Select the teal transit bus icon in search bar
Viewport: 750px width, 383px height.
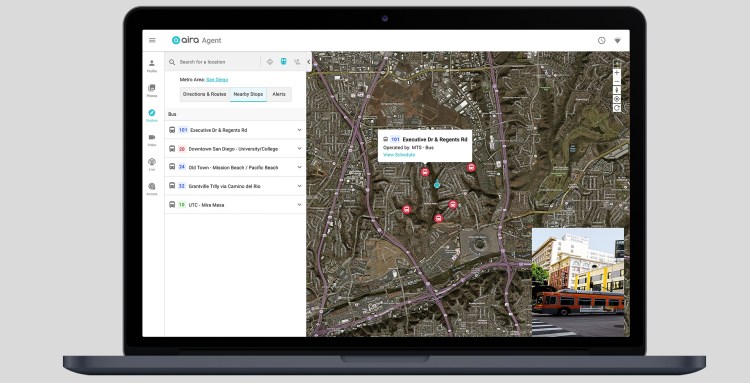point(284,62)
